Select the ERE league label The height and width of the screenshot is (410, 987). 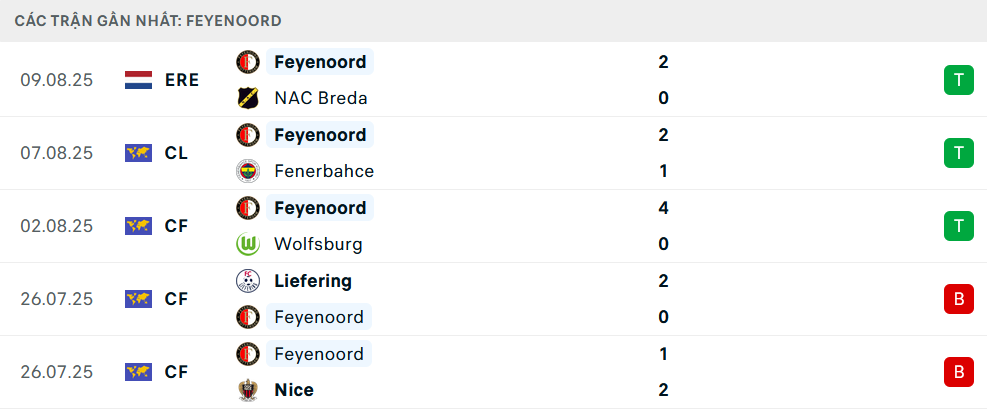pos(182,80)
